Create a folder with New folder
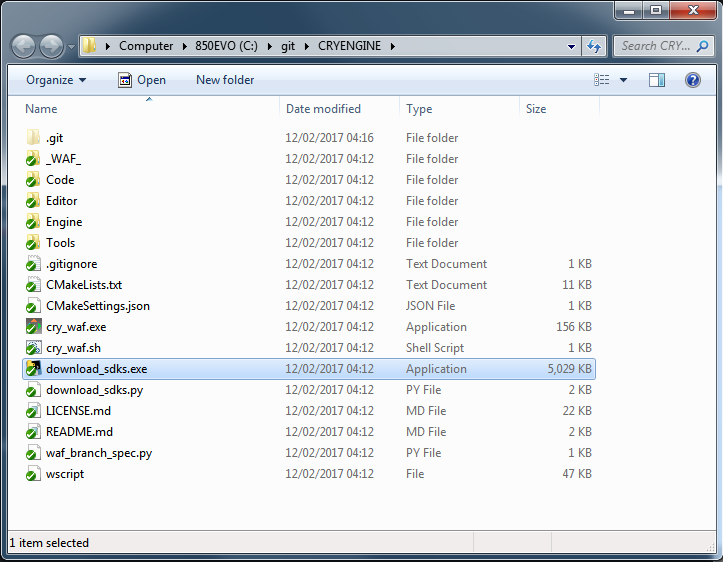This screenshot has height=562, width=723. pyautogui.click(x=225, y=80)
